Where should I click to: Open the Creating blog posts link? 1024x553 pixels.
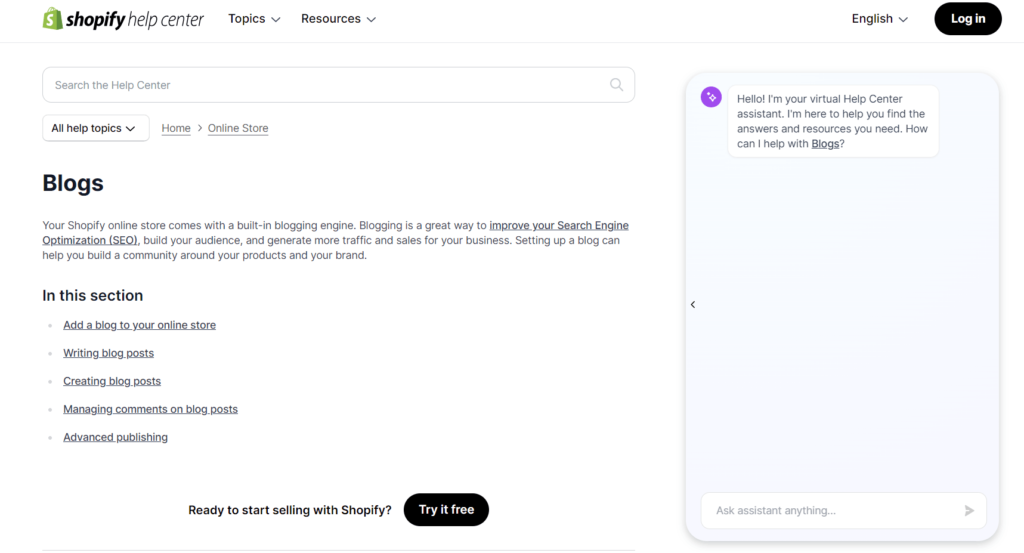(112, 381)
